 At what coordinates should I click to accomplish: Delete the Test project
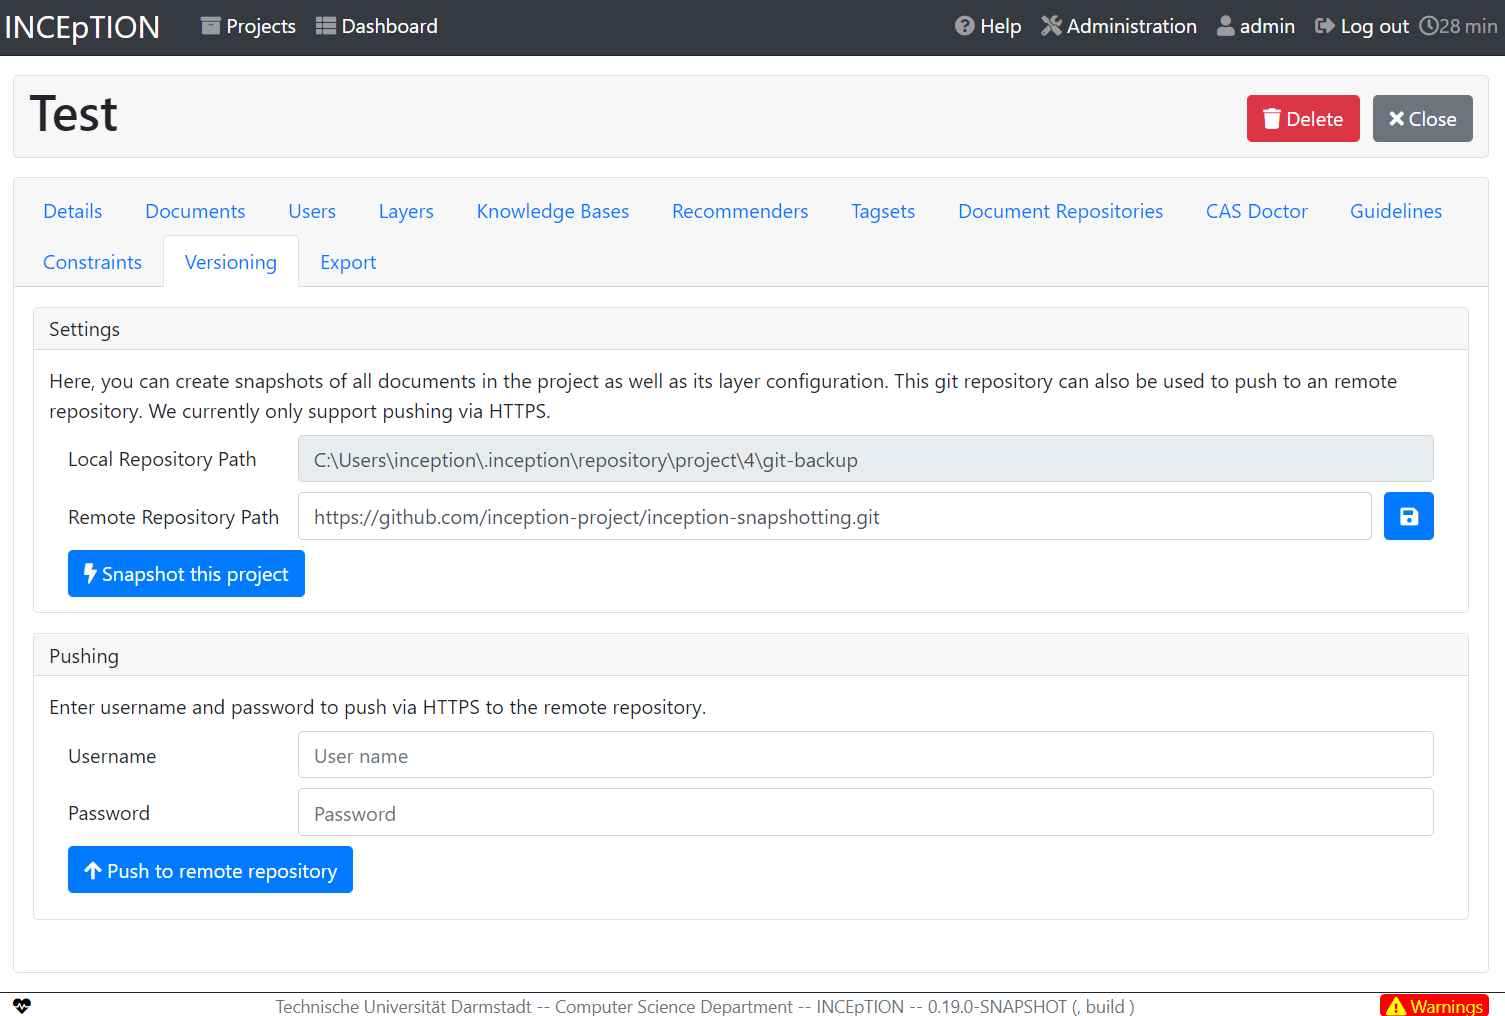1302,118
